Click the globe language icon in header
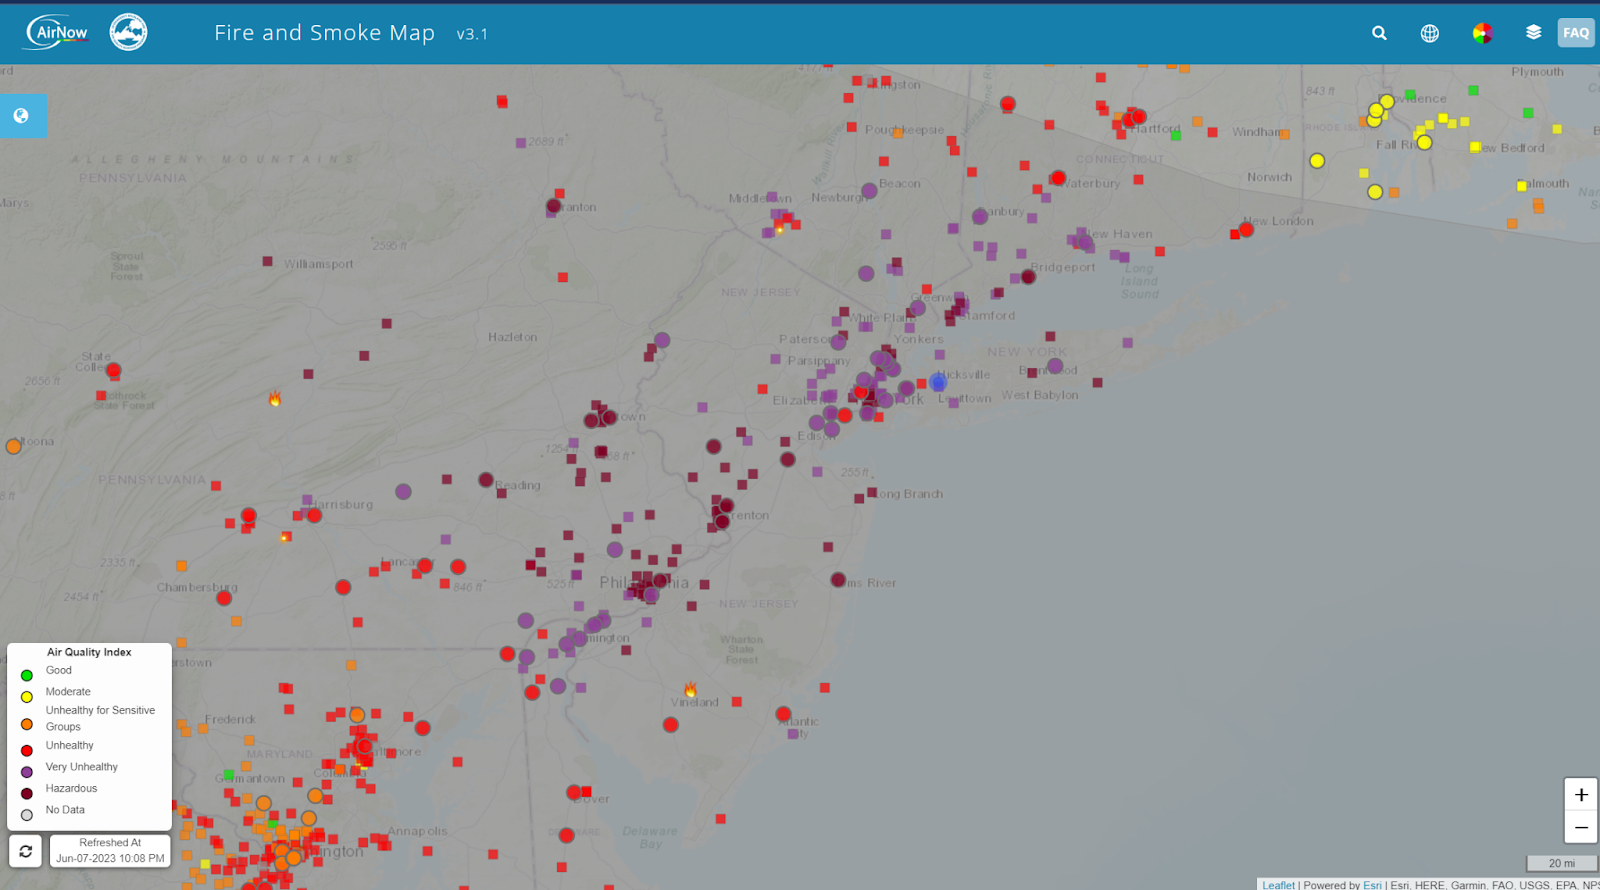Image resolution: width=1600 pixels, height=890 pixels. 1430,33
